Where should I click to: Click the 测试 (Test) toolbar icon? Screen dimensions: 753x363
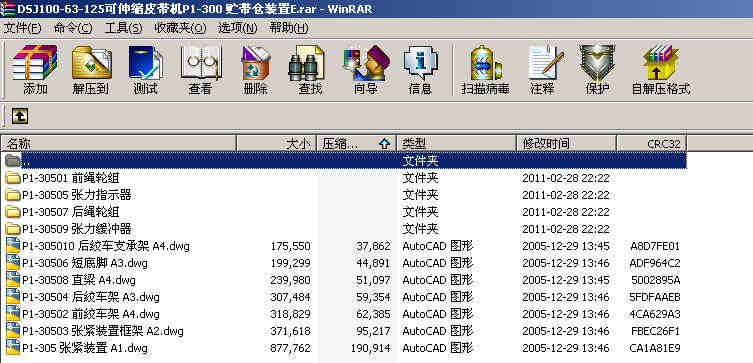[146, 62]
